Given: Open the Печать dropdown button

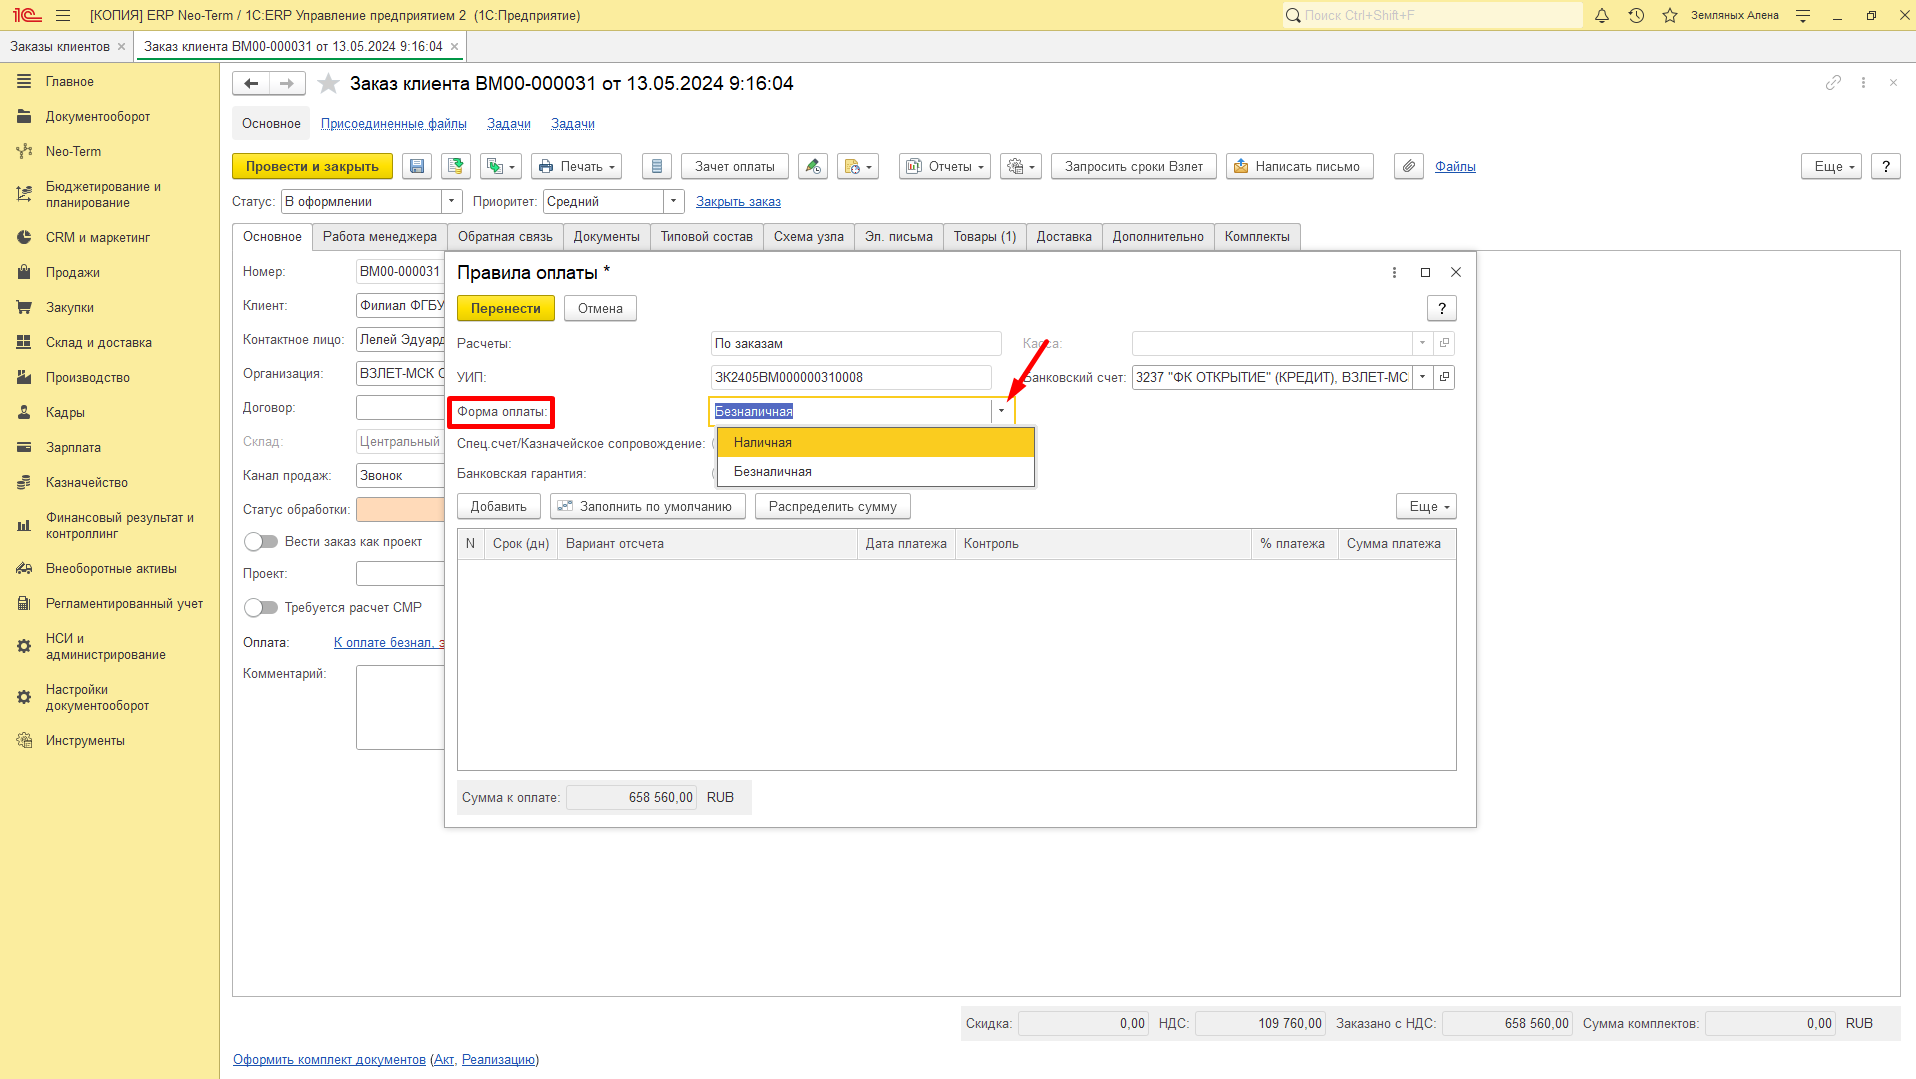Looking at the screenshot, I should click(x=576, y=167).
